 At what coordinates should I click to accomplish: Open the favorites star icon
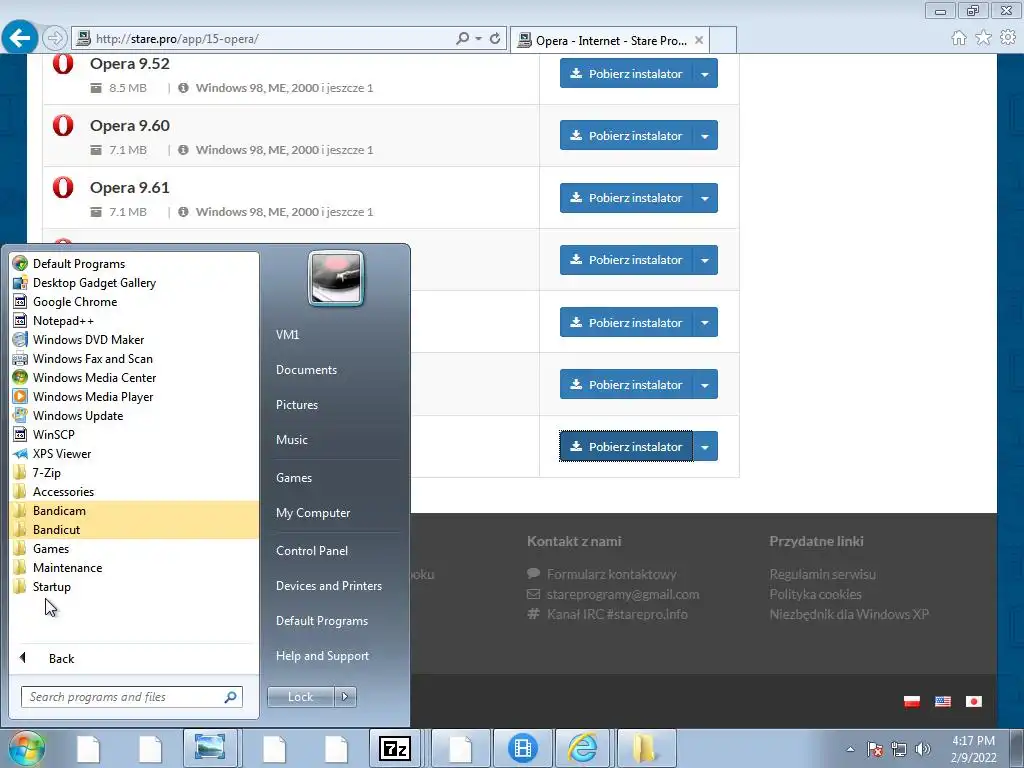coord(983,38)
